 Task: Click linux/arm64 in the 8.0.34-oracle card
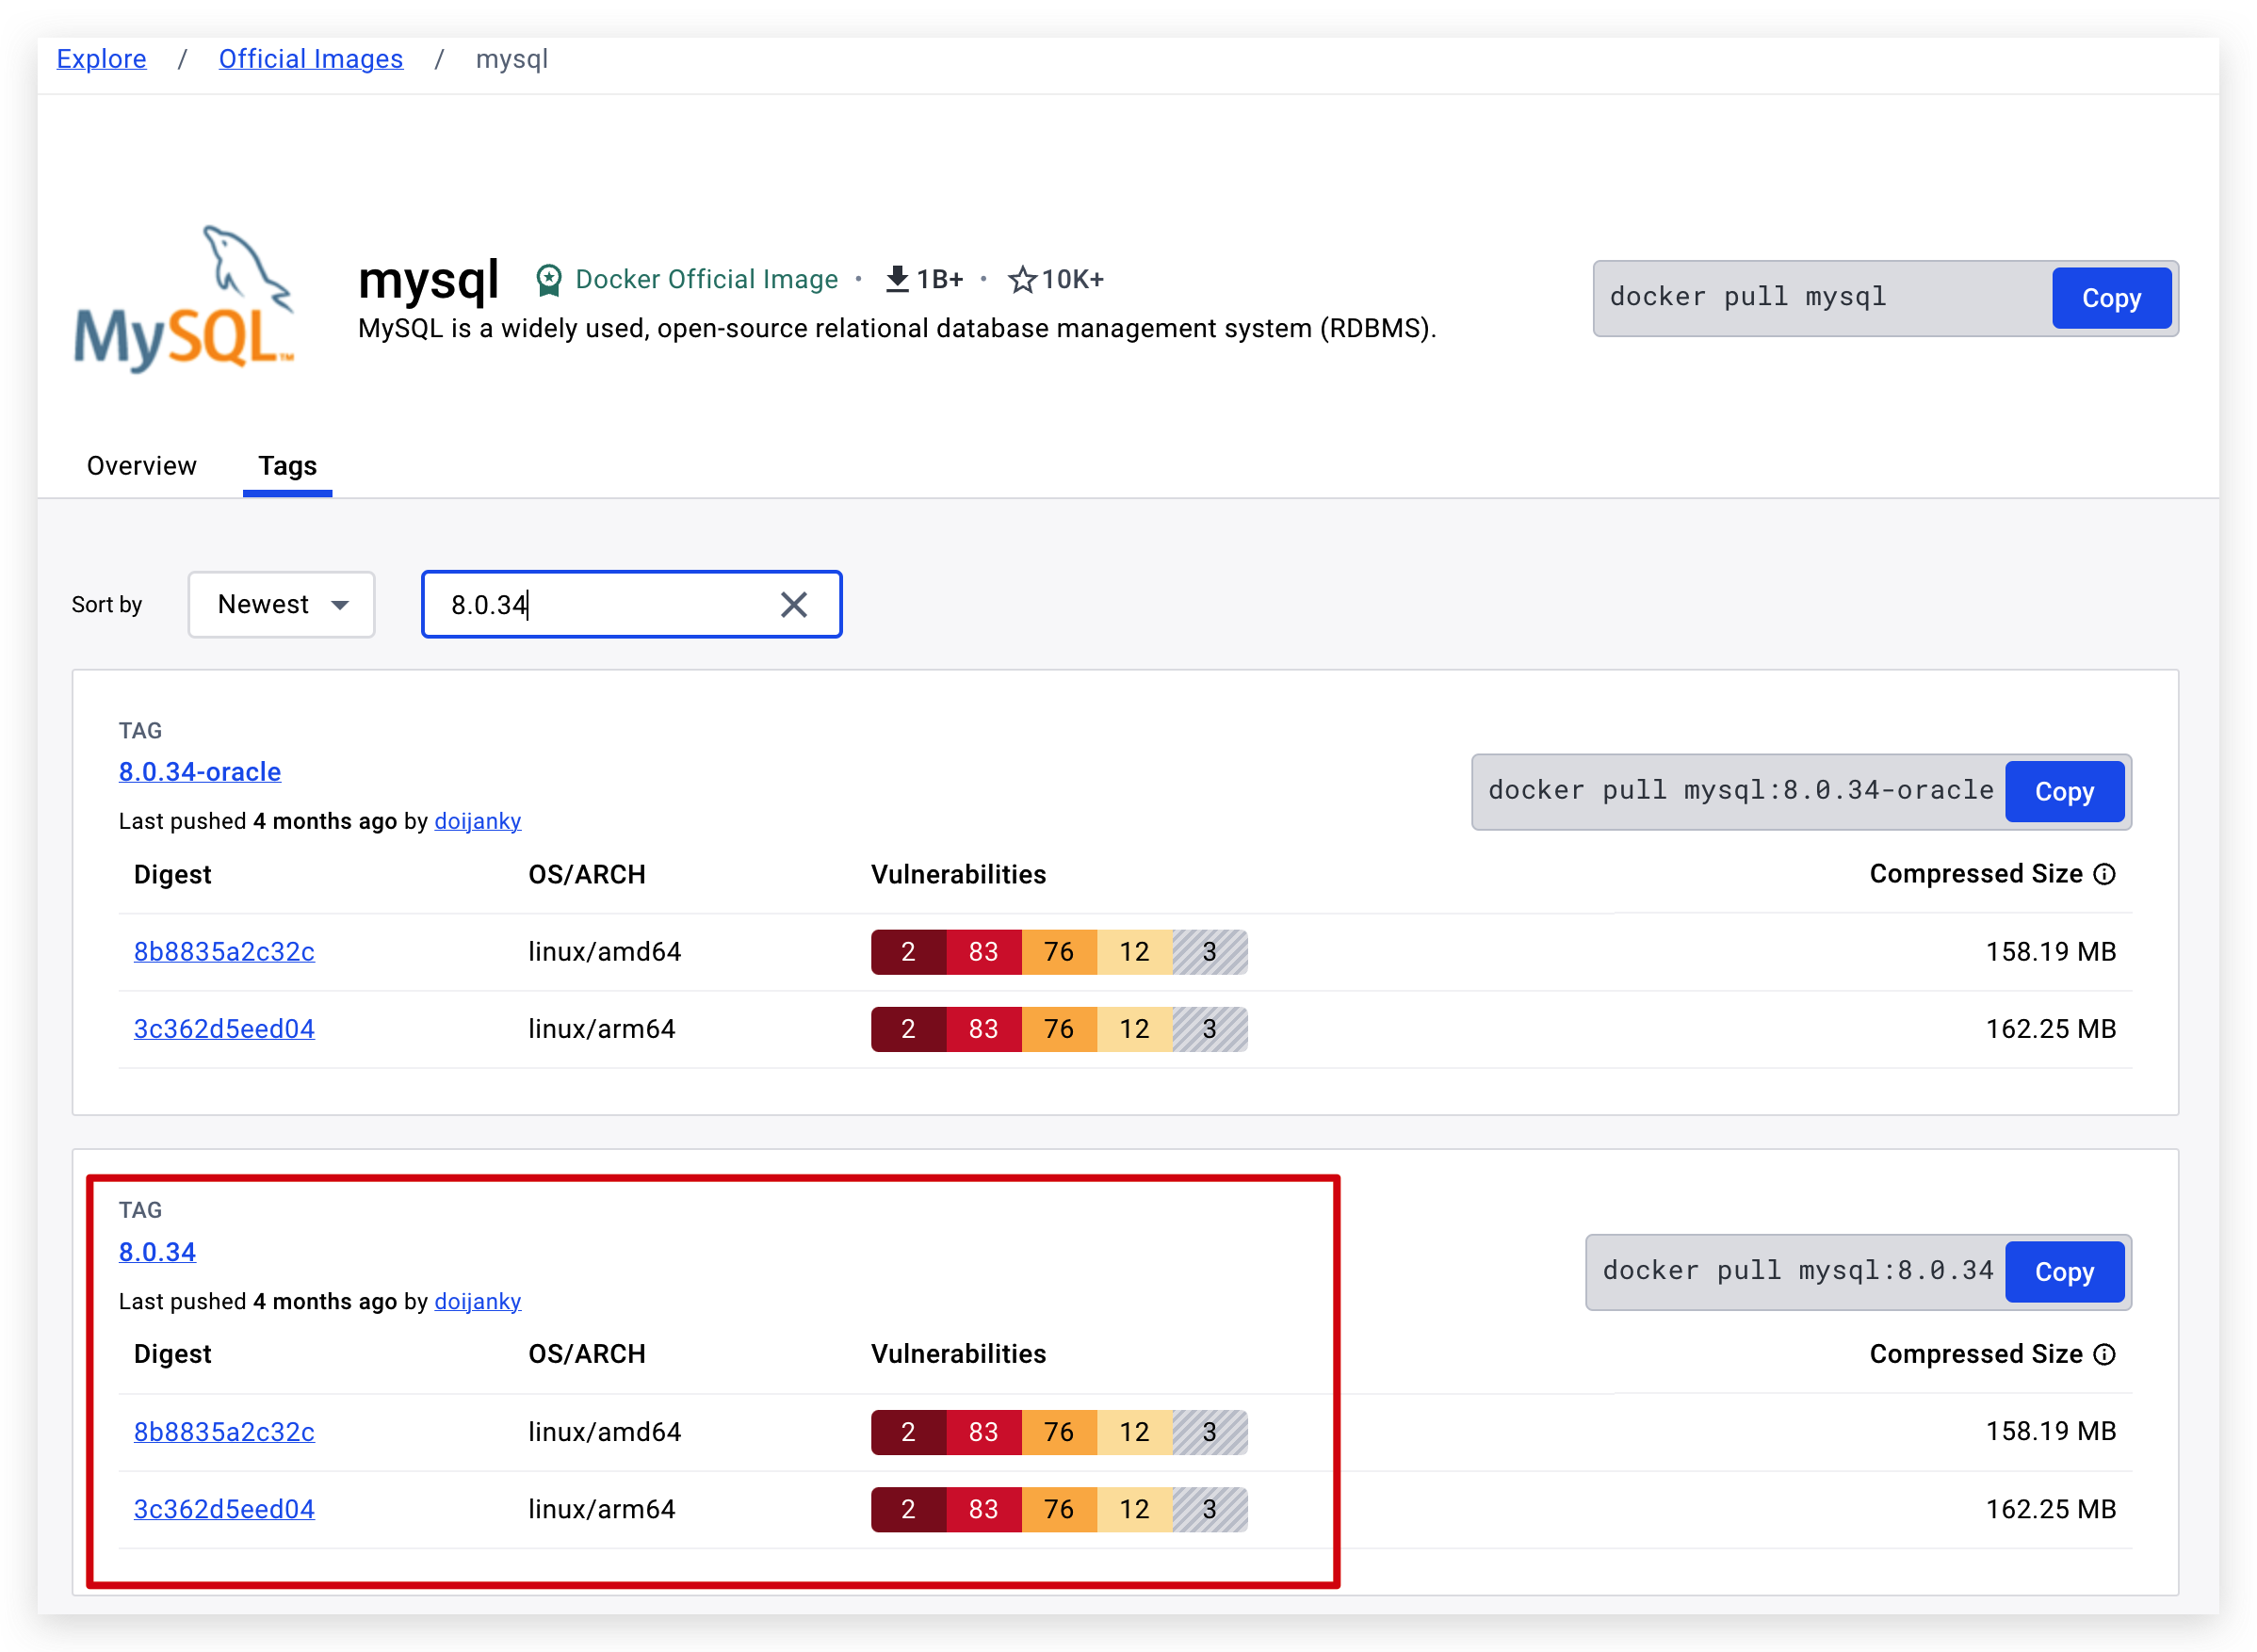[601, 1029]
